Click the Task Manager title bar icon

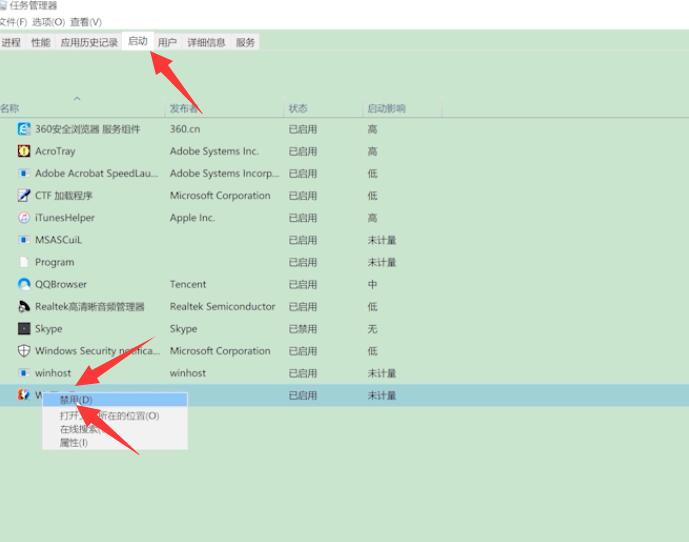3,6
